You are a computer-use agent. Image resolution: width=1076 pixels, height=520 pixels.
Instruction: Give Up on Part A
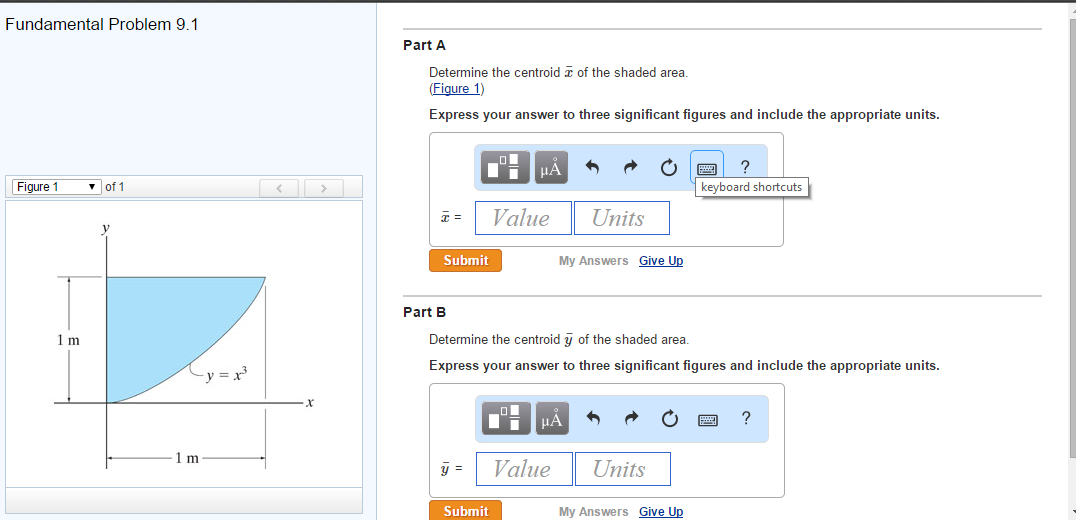coord(661,261)
